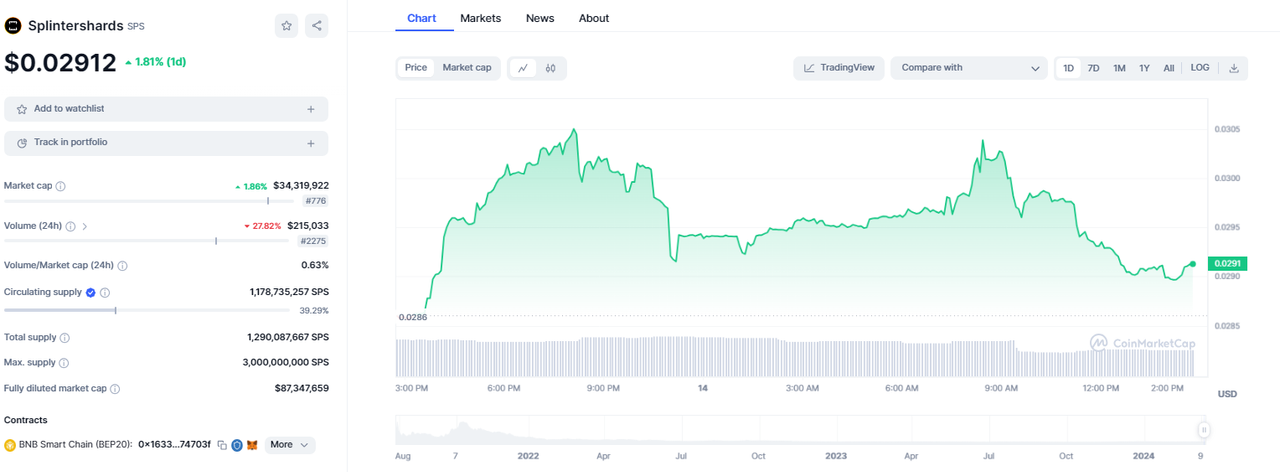
Task: Click the 39.29% circulating supply percentage
Action: click(x=314, y=311)
